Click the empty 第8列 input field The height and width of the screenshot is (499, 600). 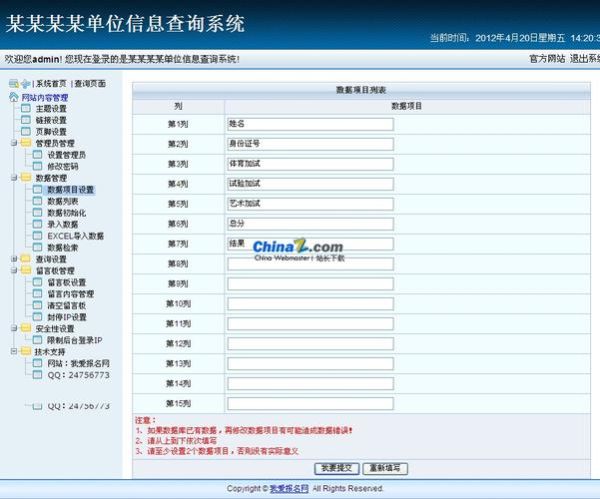[310, 264]
